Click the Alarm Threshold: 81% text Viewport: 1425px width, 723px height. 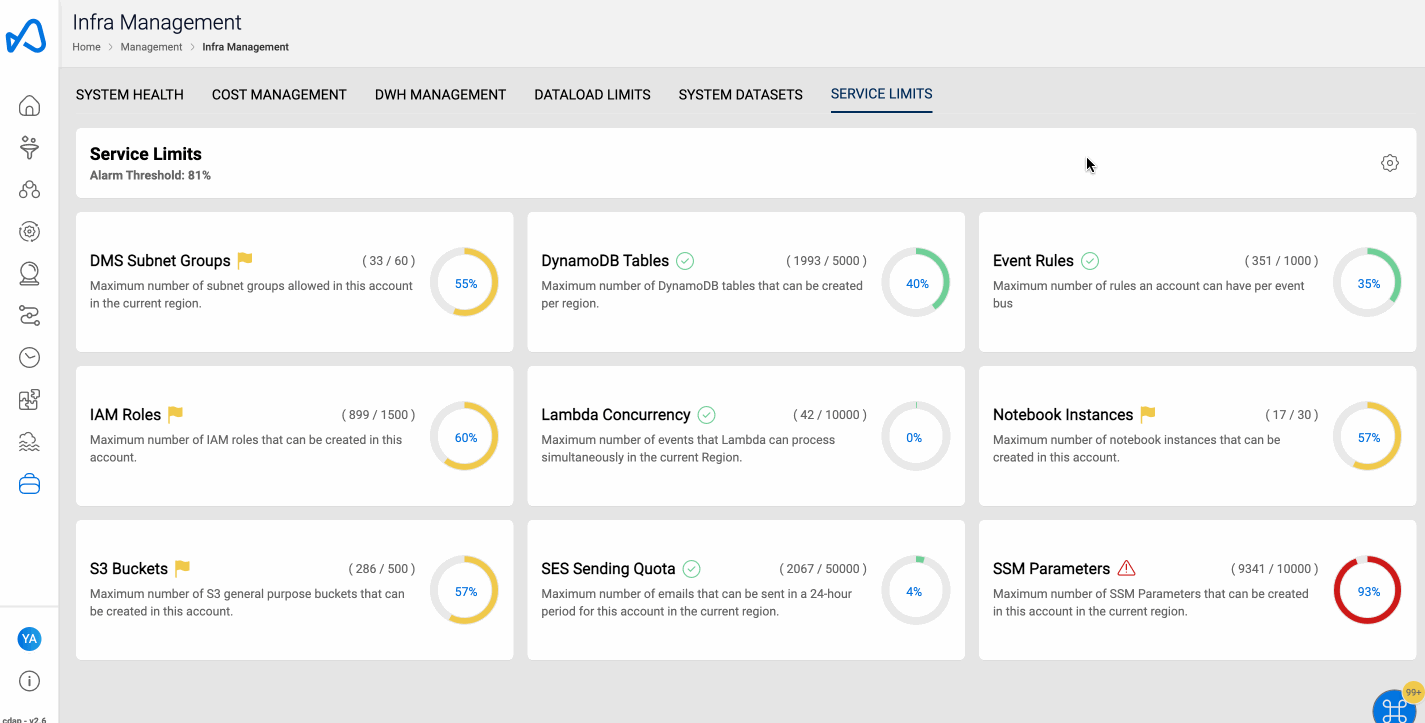(x=150, y=176)
